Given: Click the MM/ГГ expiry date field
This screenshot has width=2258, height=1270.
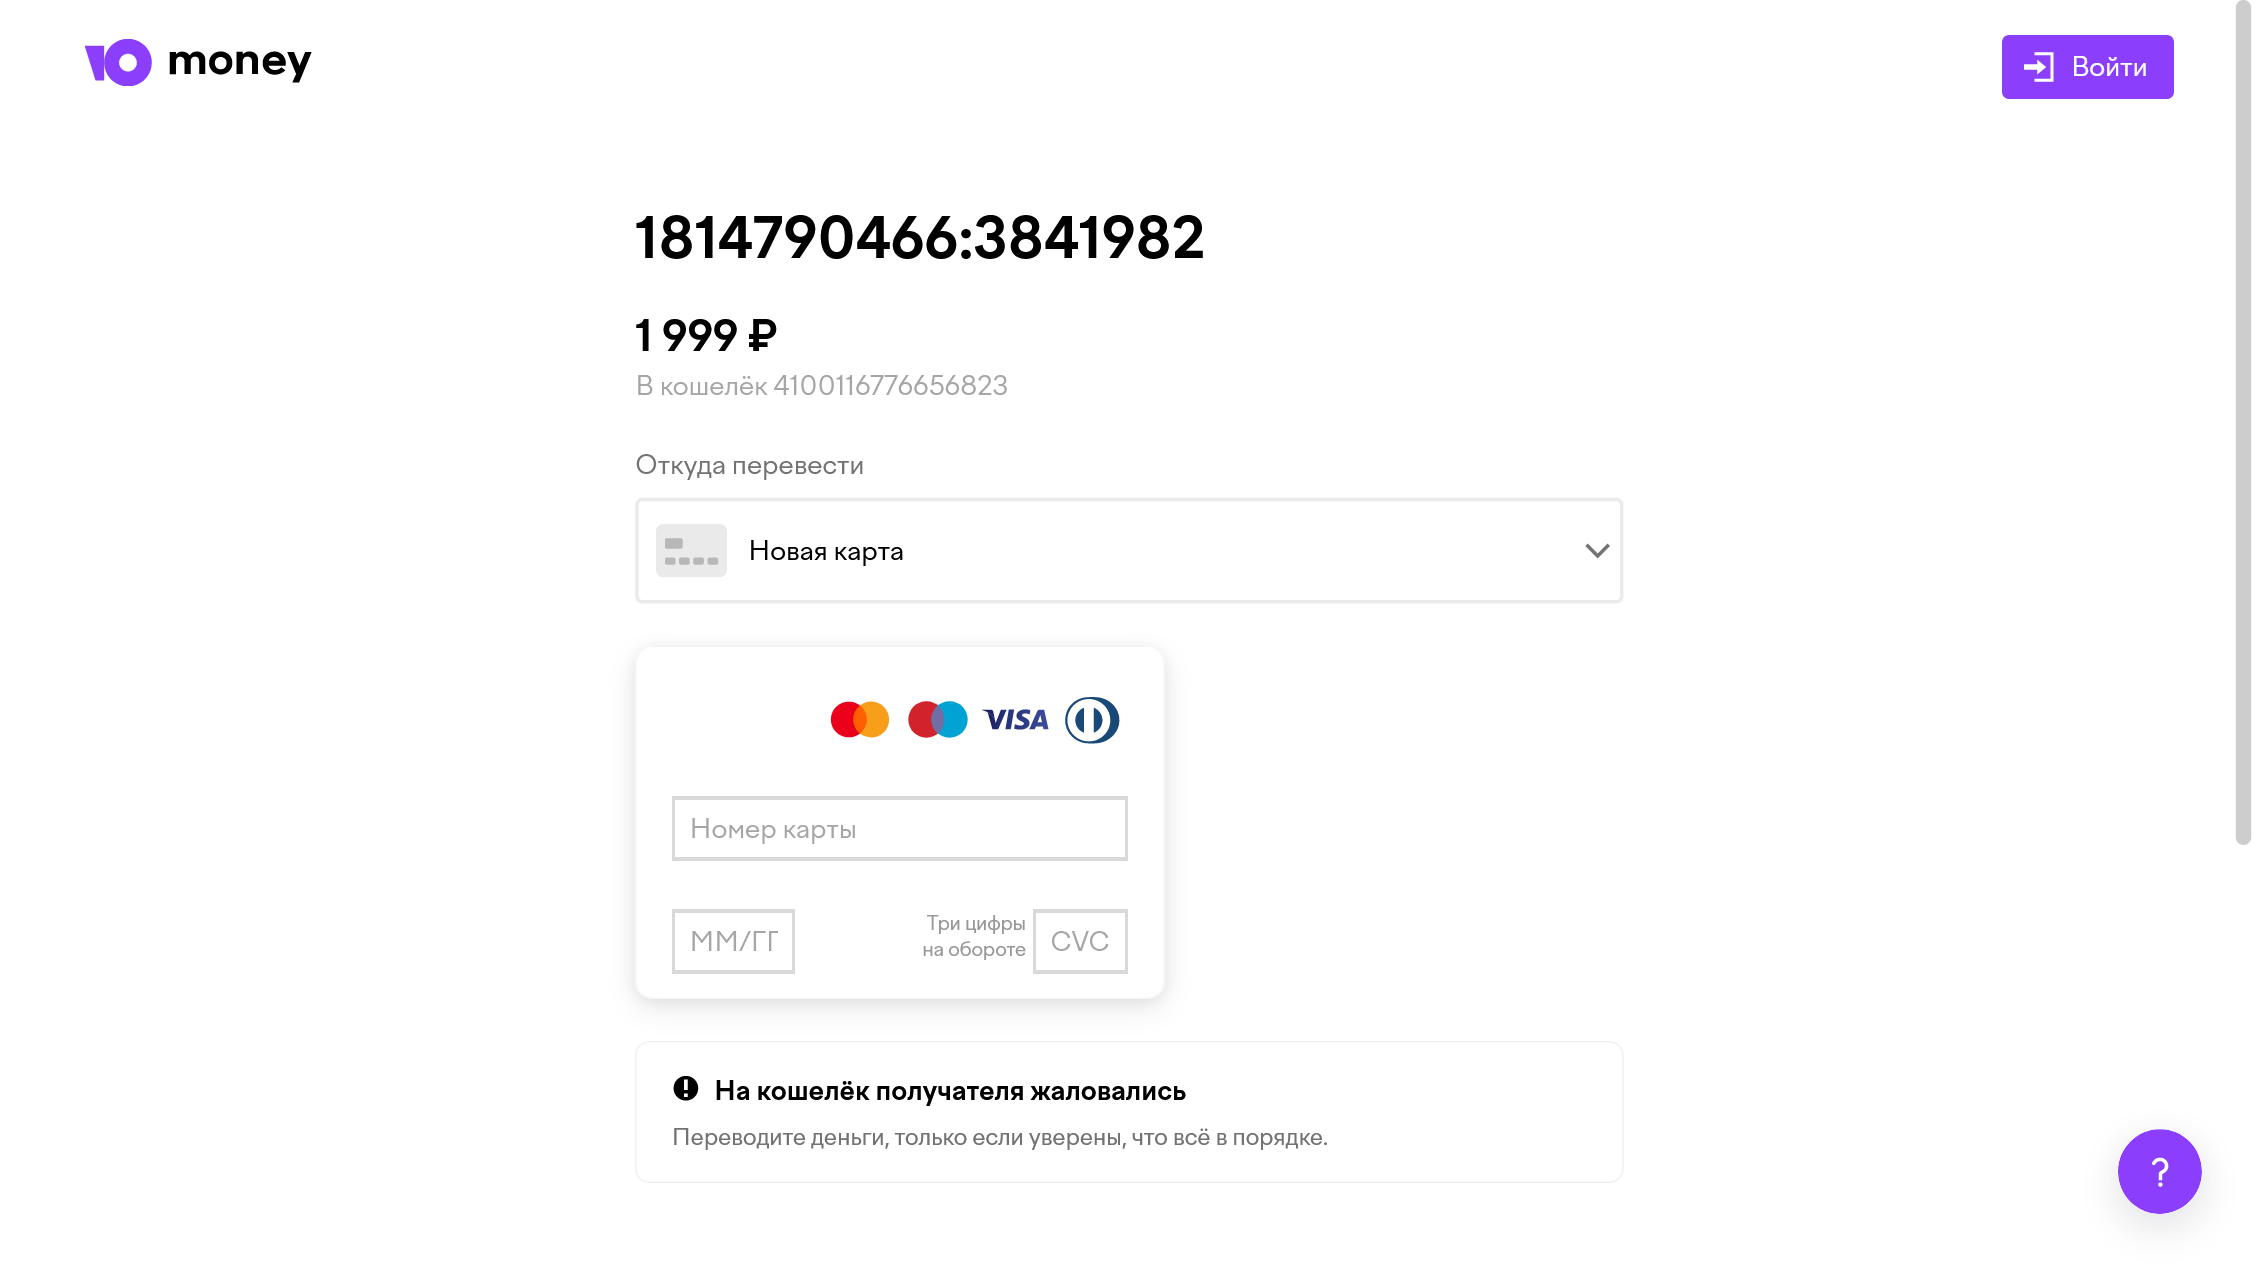Looking at the screenshot, I should point(734,940).
